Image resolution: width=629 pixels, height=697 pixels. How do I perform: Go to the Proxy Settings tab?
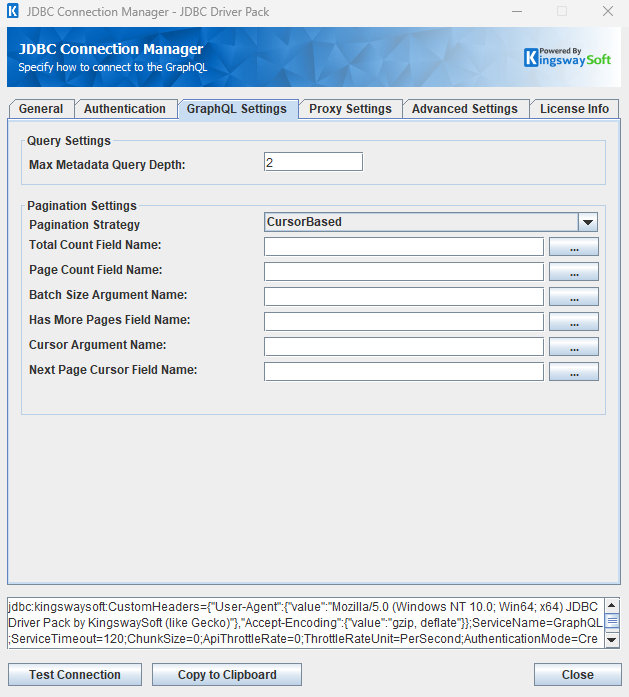coord(350,109)
